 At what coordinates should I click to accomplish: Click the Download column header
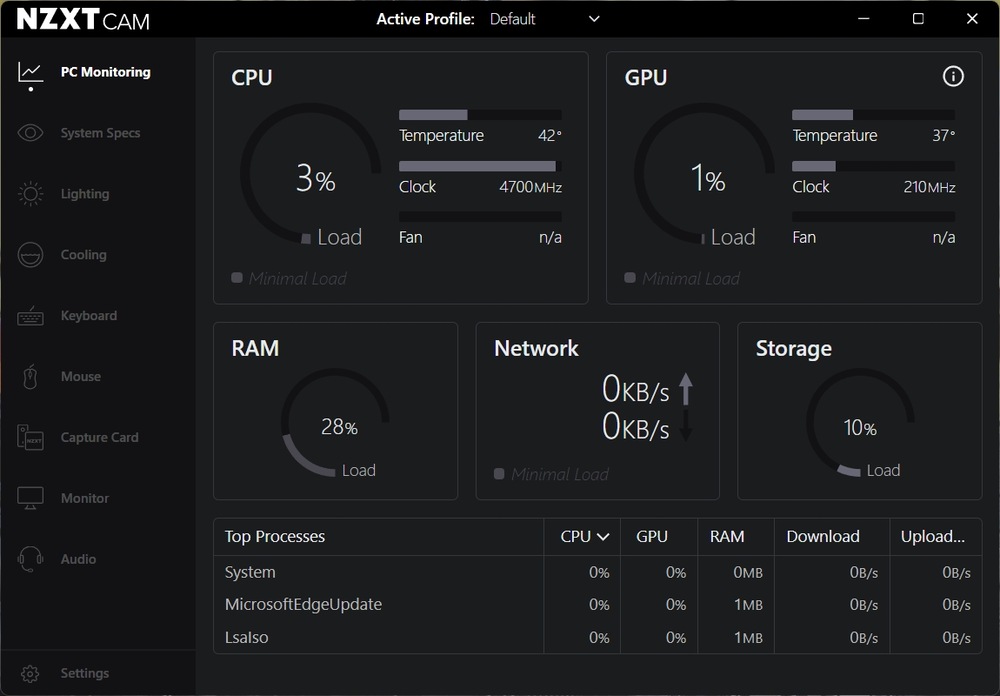[823, 537]
